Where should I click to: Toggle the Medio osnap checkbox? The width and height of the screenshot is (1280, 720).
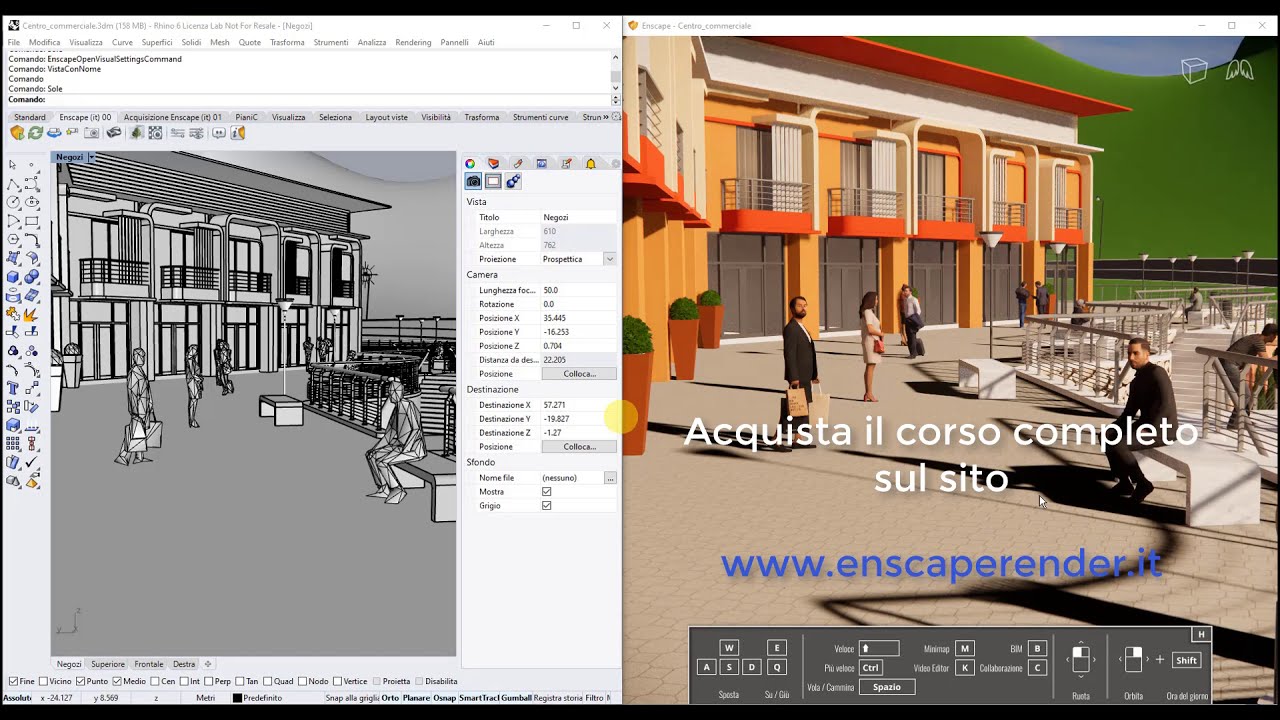118,681
